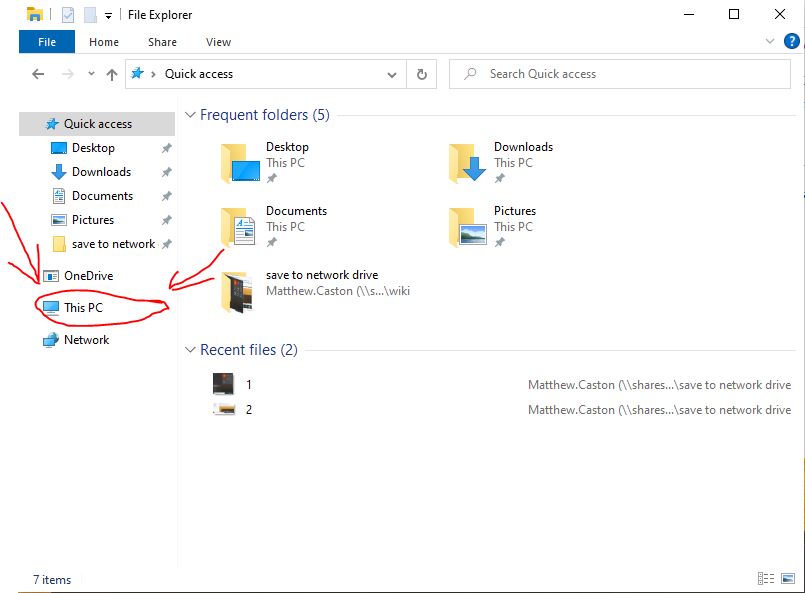Open the recent locations dropdown arrow

point(91,74)
